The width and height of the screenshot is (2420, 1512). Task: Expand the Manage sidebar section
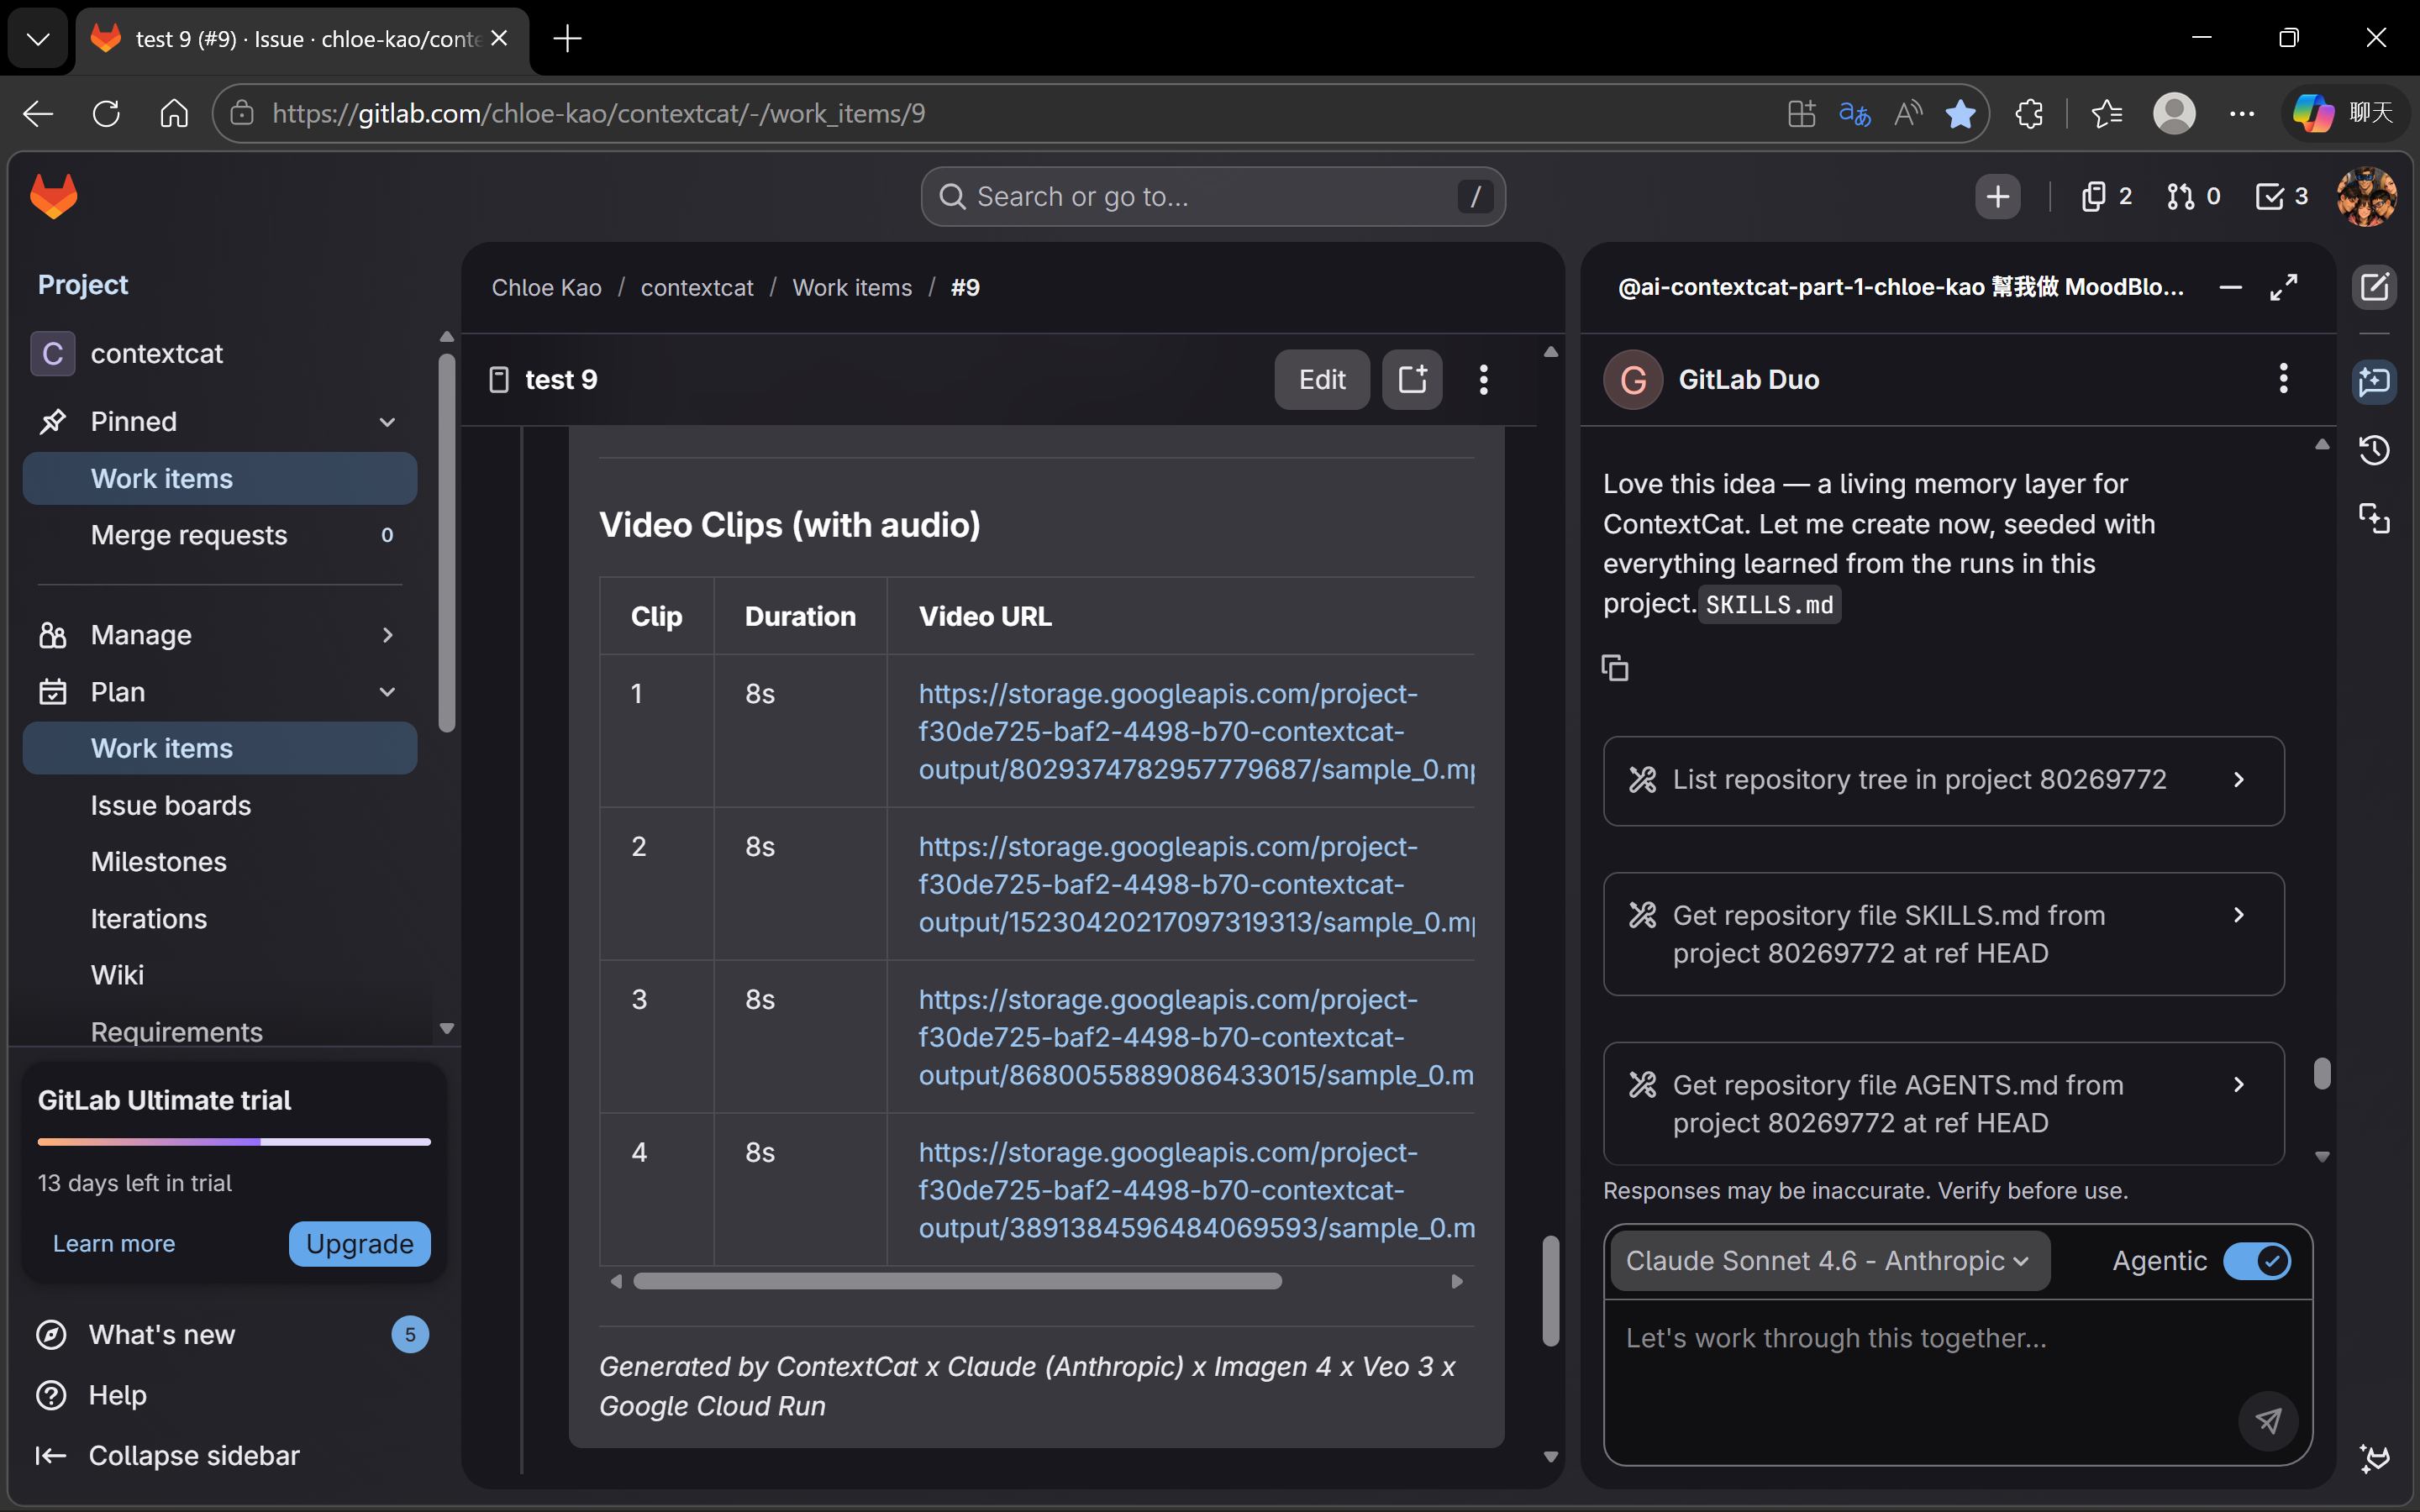pyautogui.click(x=387, y=635)
